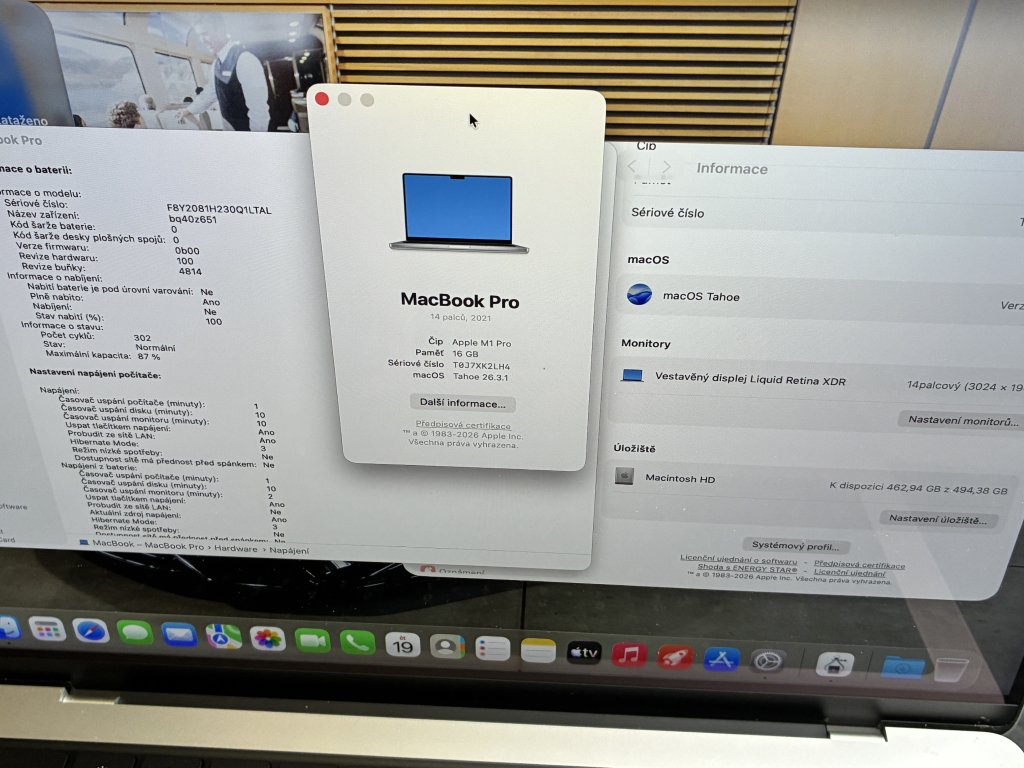Launch the Photos app

pyautogui.click(x=267, y=638)
